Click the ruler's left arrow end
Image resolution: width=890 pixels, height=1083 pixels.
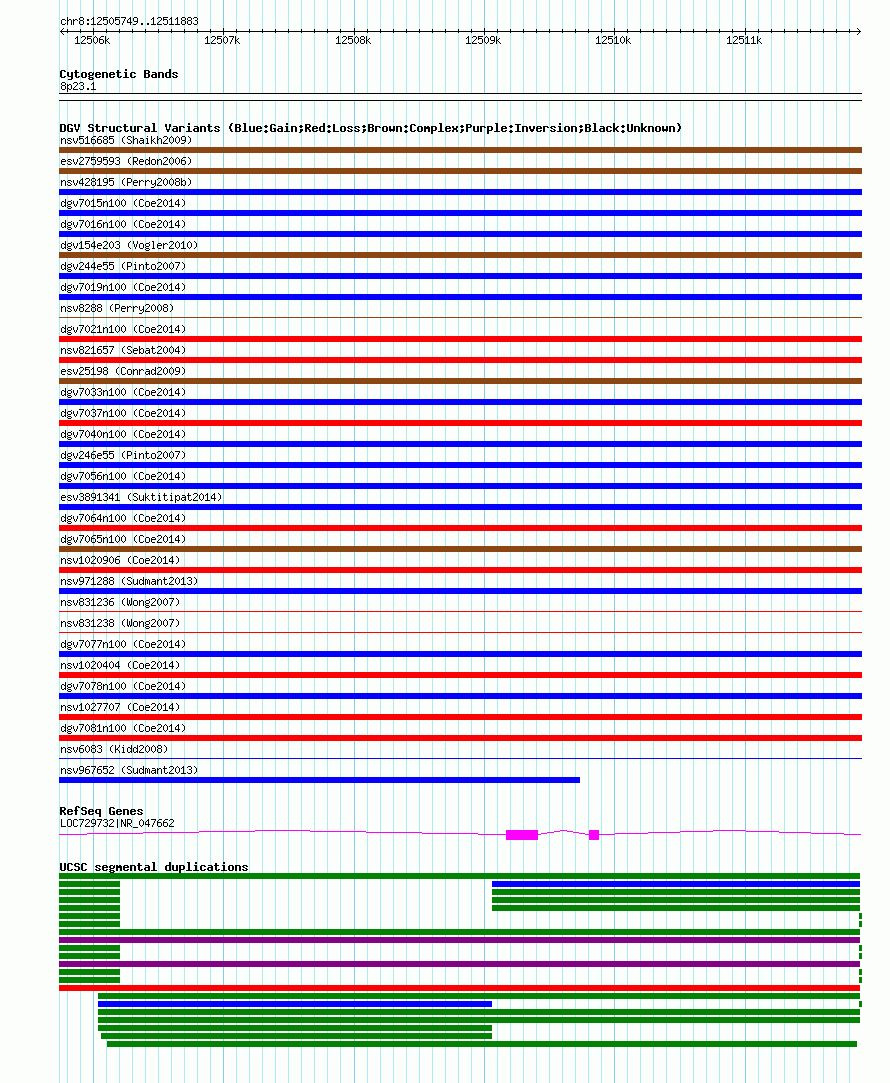[x=62, y=31]
